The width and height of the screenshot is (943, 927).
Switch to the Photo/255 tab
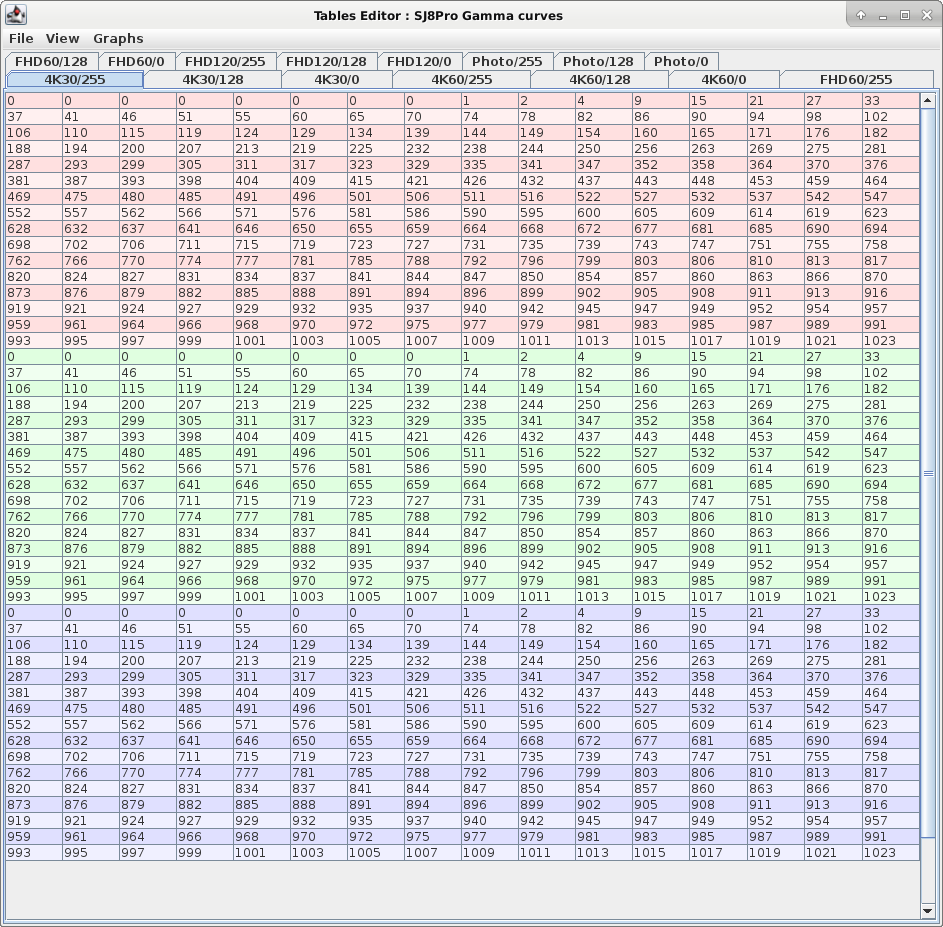[x=507, y=61]
